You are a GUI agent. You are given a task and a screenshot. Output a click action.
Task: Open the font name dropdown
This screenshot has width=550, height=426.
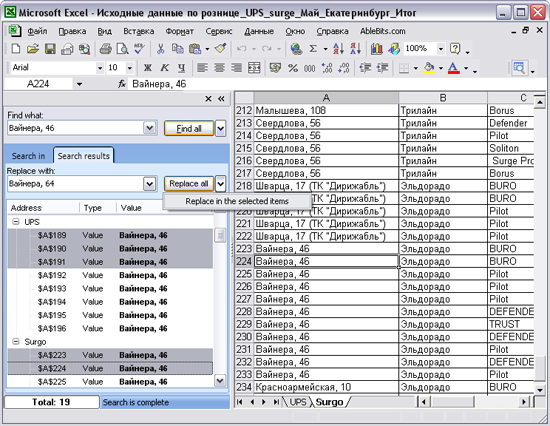(100, 68)
